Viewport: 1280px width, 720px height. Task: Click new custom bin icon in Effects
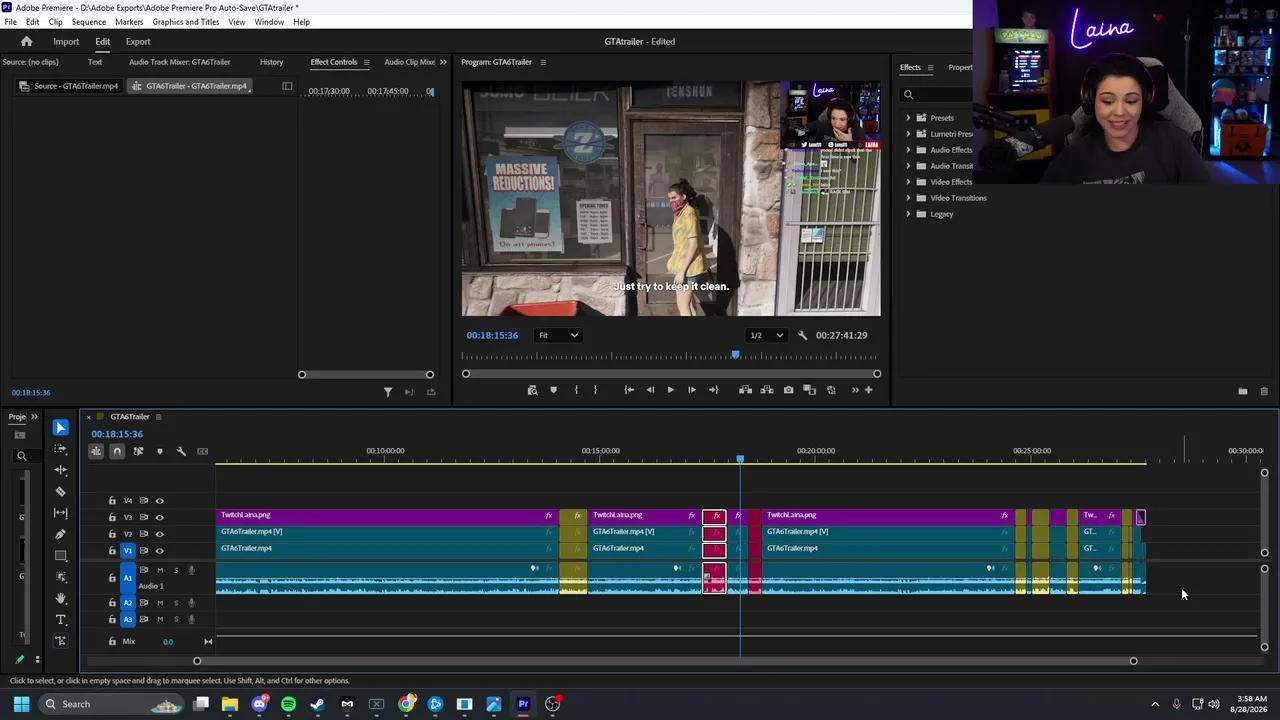[x=1243, y=392]
